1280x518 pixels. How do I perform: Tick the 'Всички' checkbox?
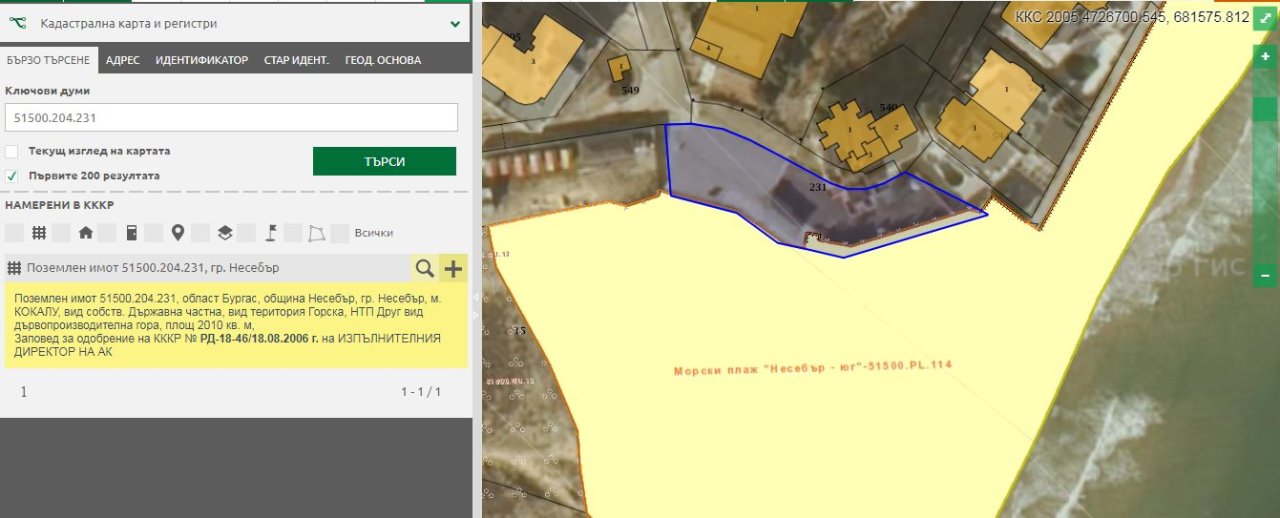[340, 233]
